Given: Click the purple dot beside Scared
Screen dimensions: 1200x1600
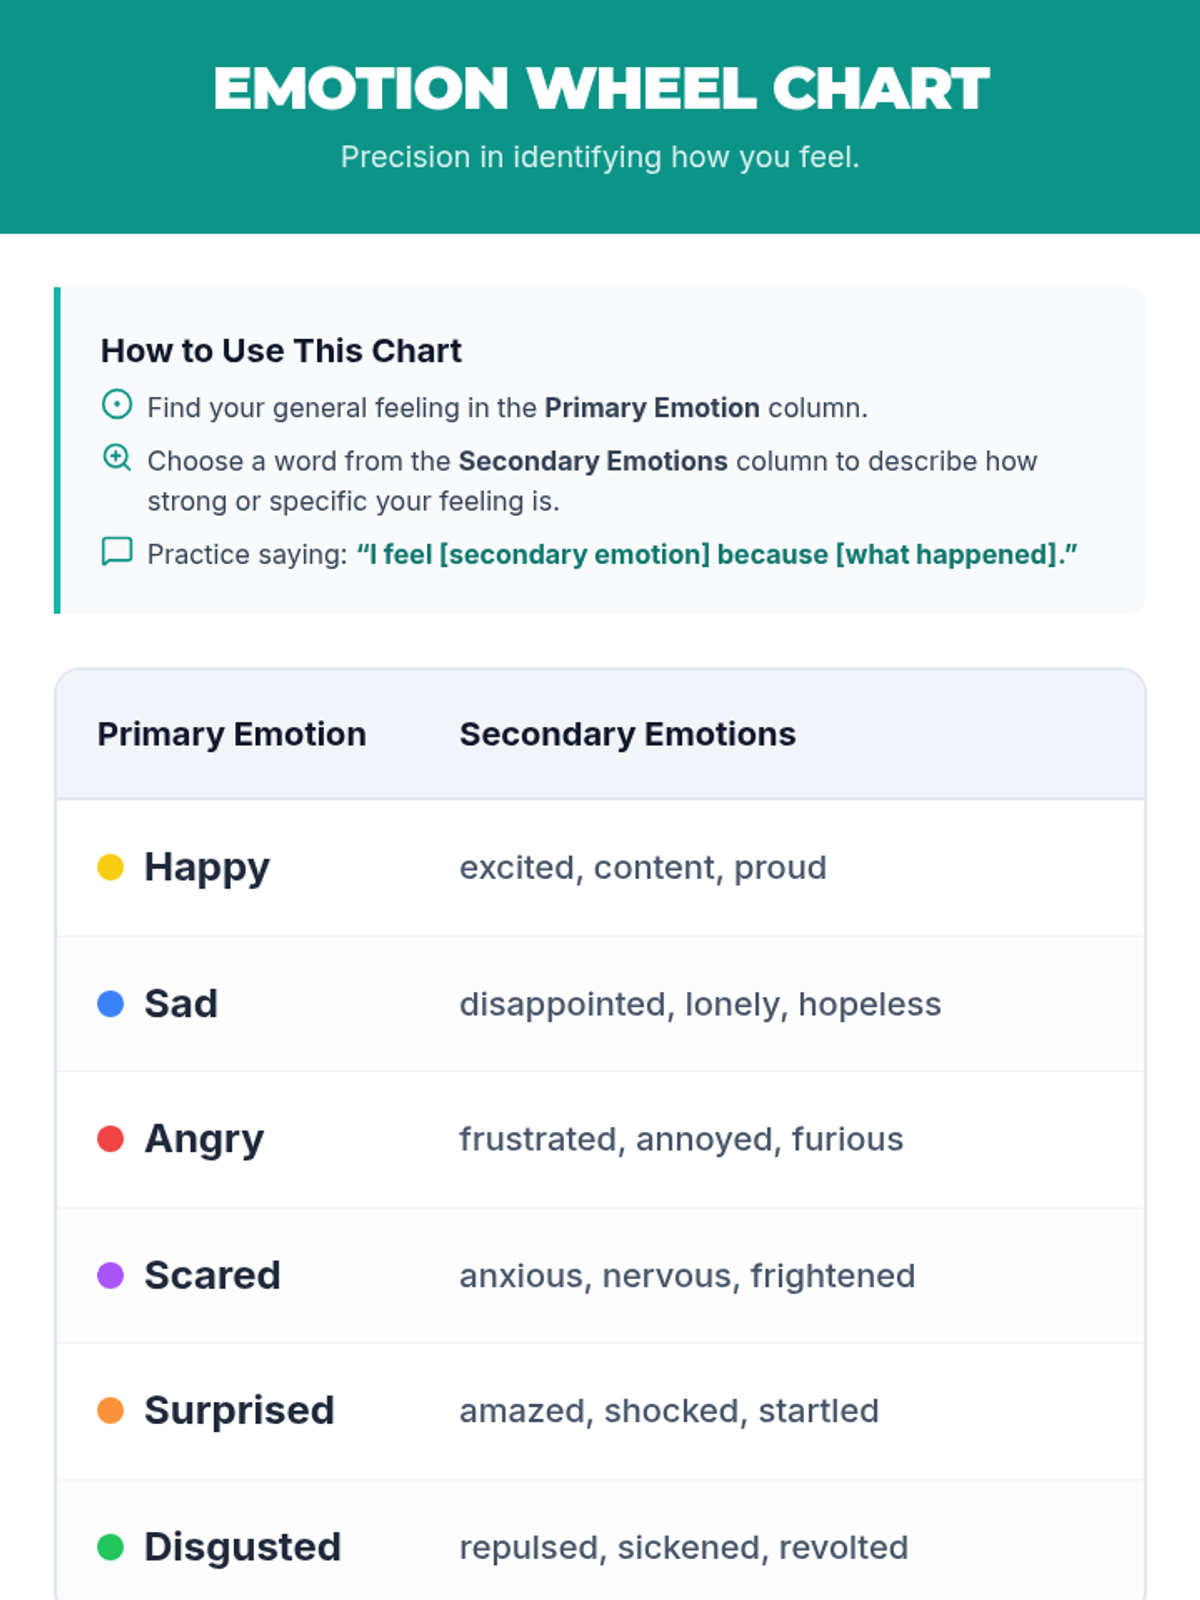Looking at the screenshot, I should coord(110,1275).
